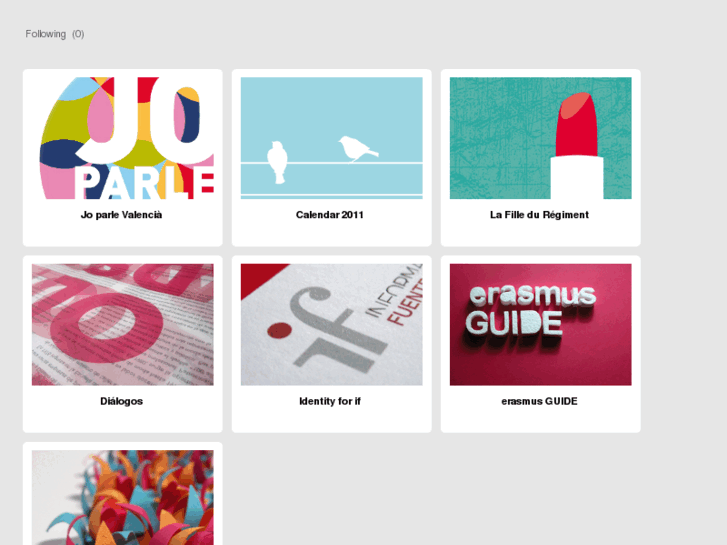Viewport: 727px width, 545px height.
Task: Click the Diálogos project title
Action: 121,401
